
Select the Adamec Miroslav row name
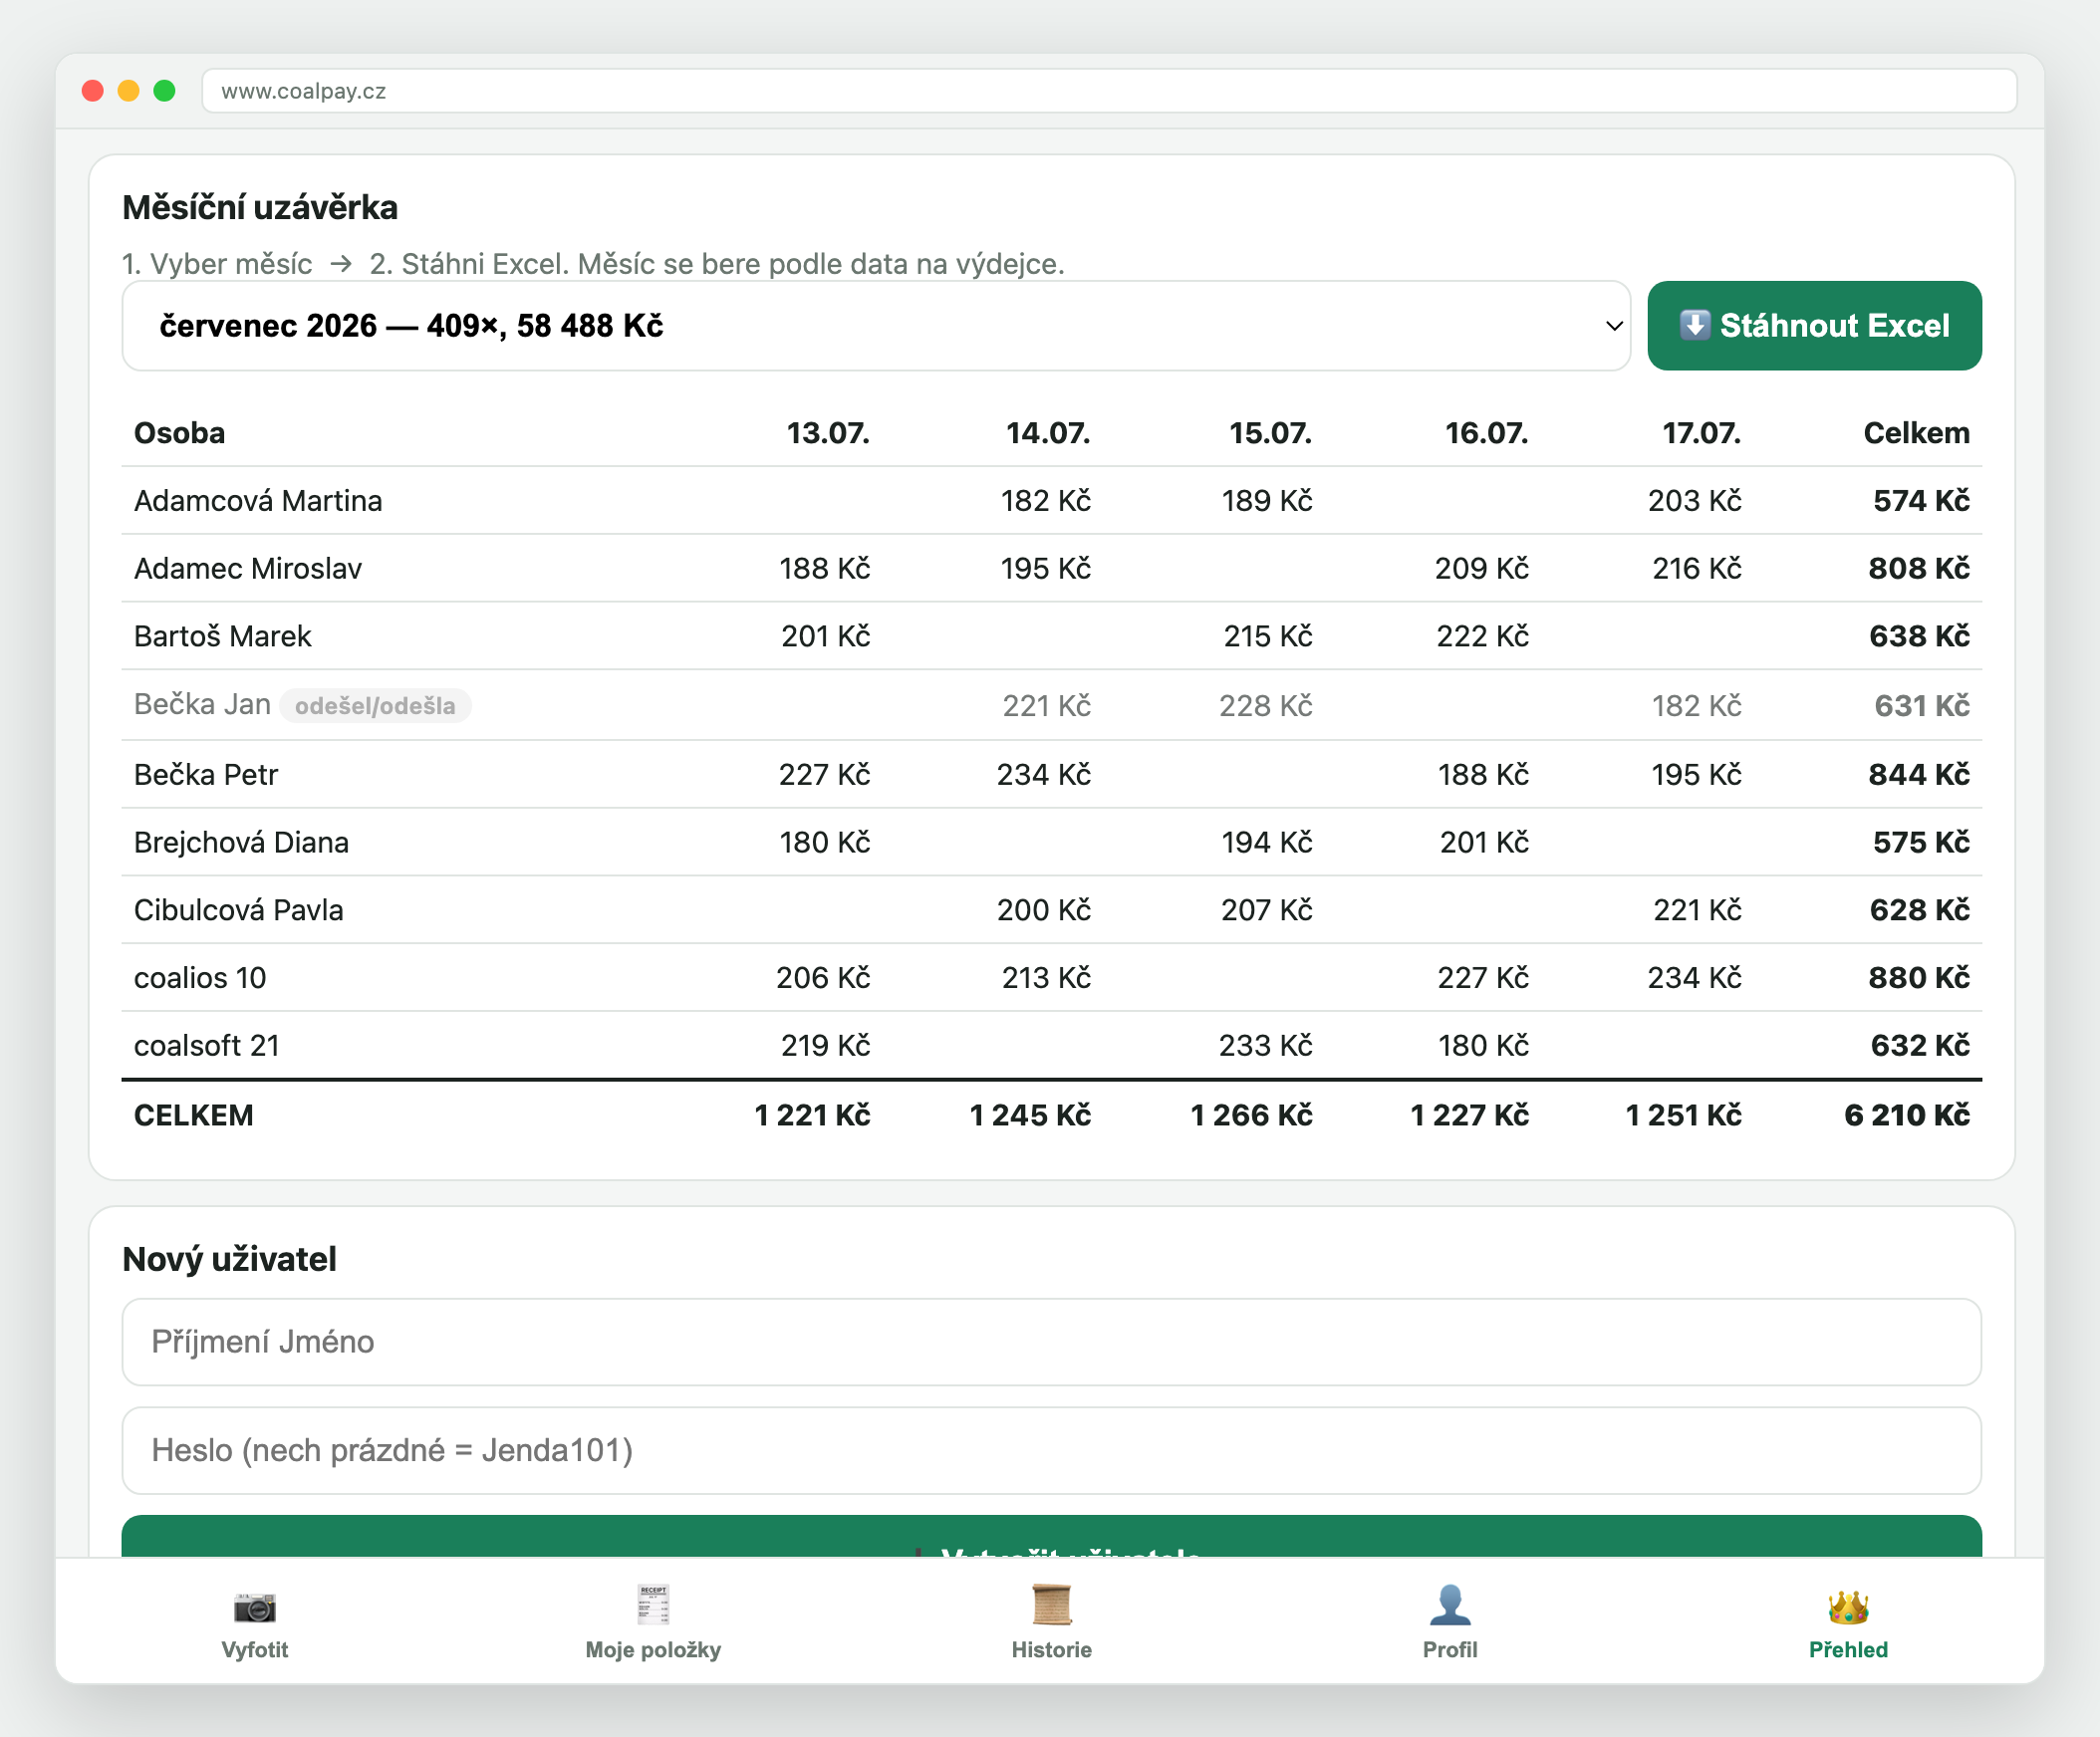coord(248,568)
